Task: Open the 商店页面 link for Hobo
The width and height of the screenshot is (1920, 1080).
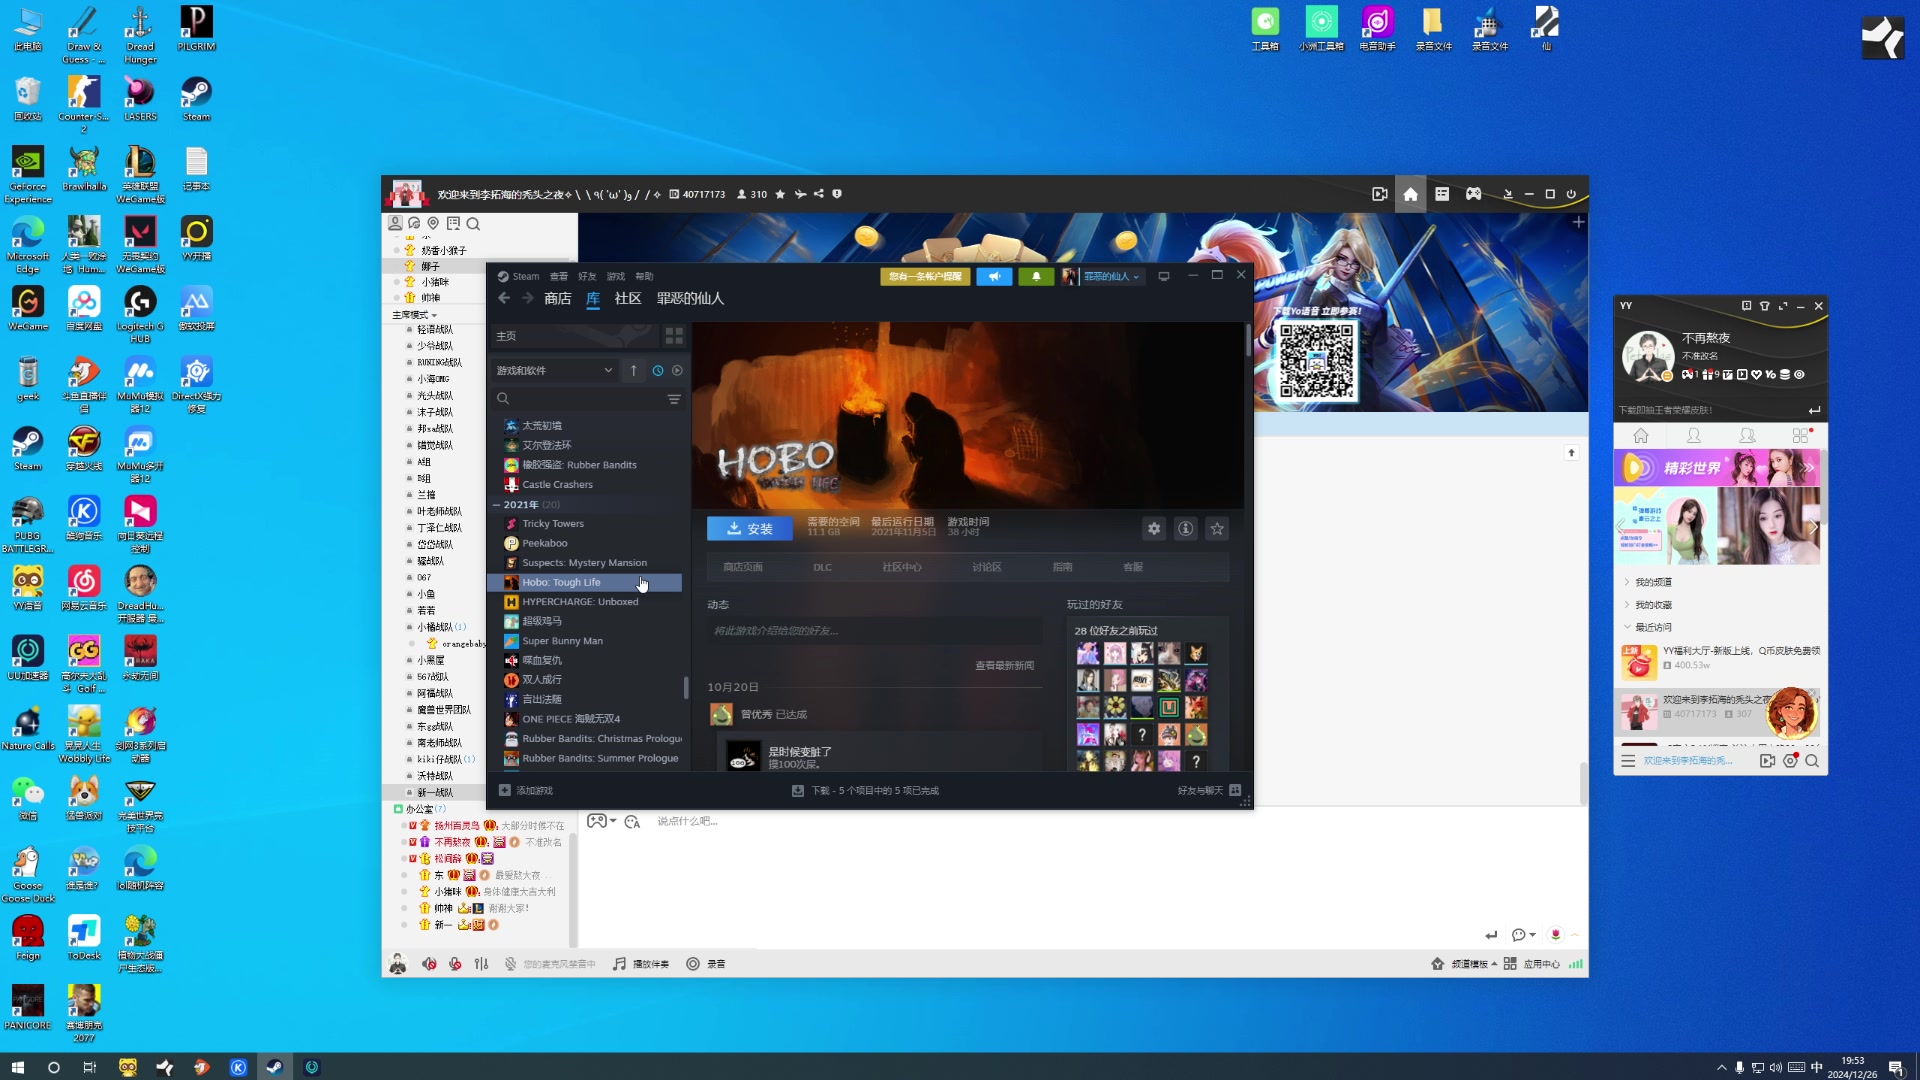Action: pyautogui.click(x=743, y=567)
